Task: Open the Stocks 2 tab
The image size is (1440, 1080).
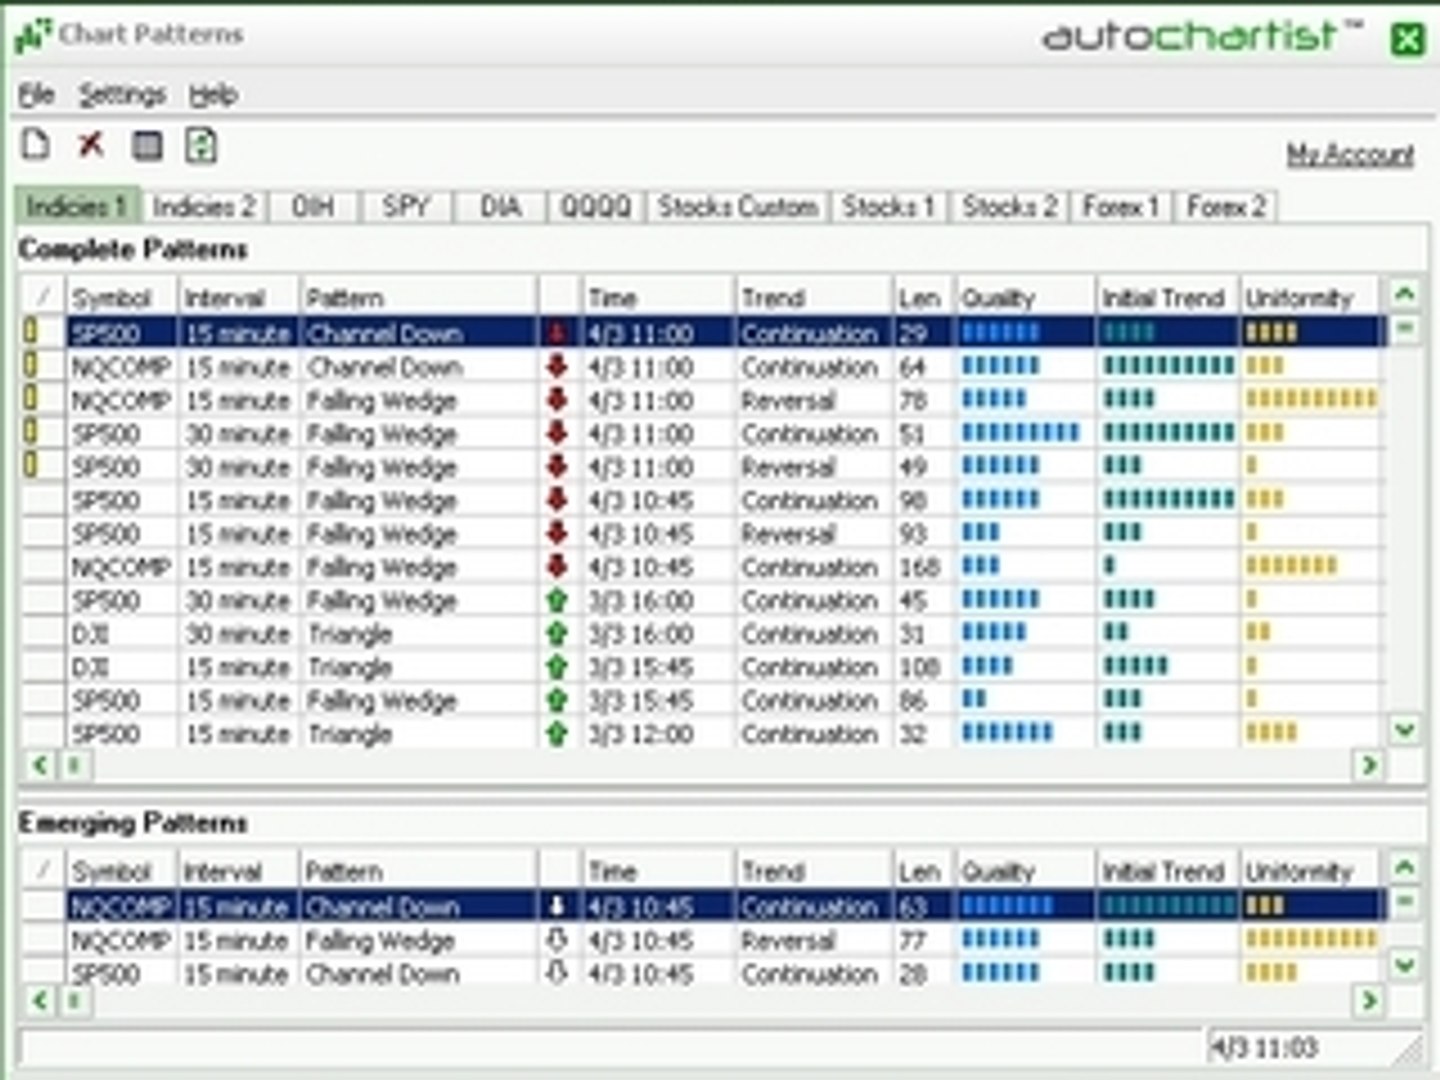Action: [1010, 207]
